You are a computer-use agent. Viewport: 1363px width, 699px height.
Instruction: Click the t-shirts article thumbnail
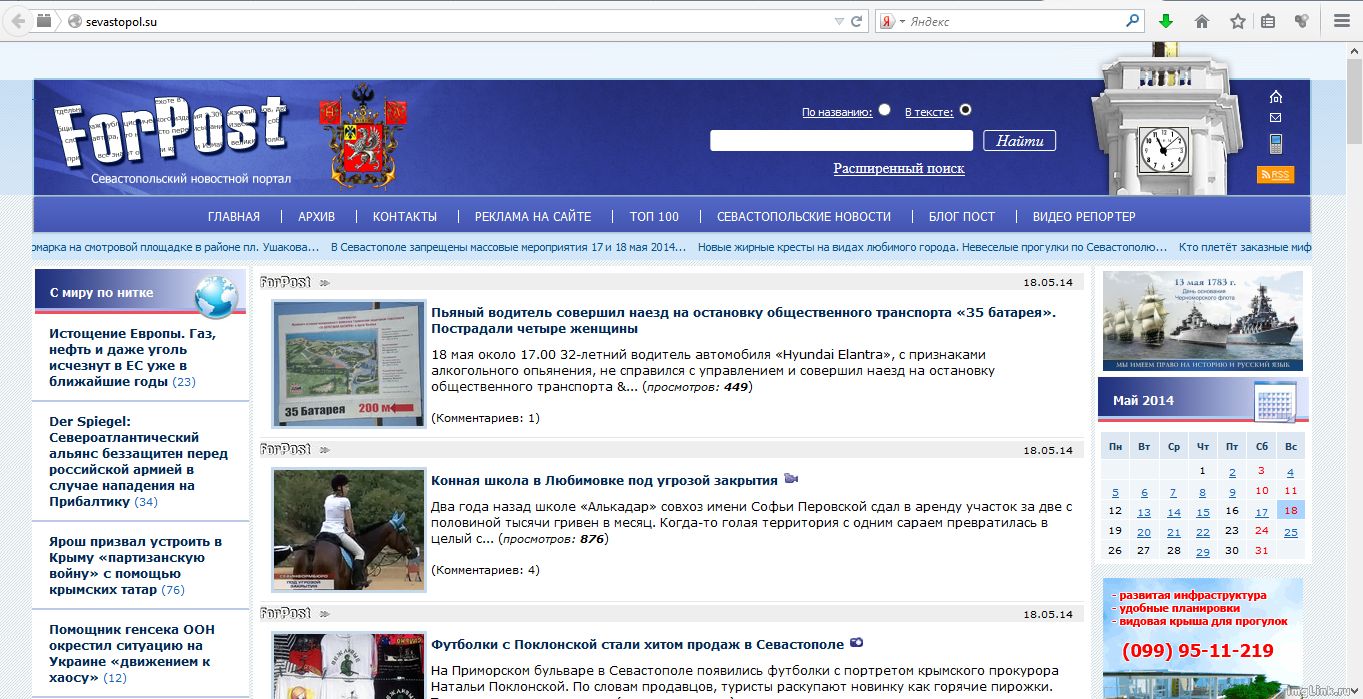pyautogui.click(x=349, y=666)
